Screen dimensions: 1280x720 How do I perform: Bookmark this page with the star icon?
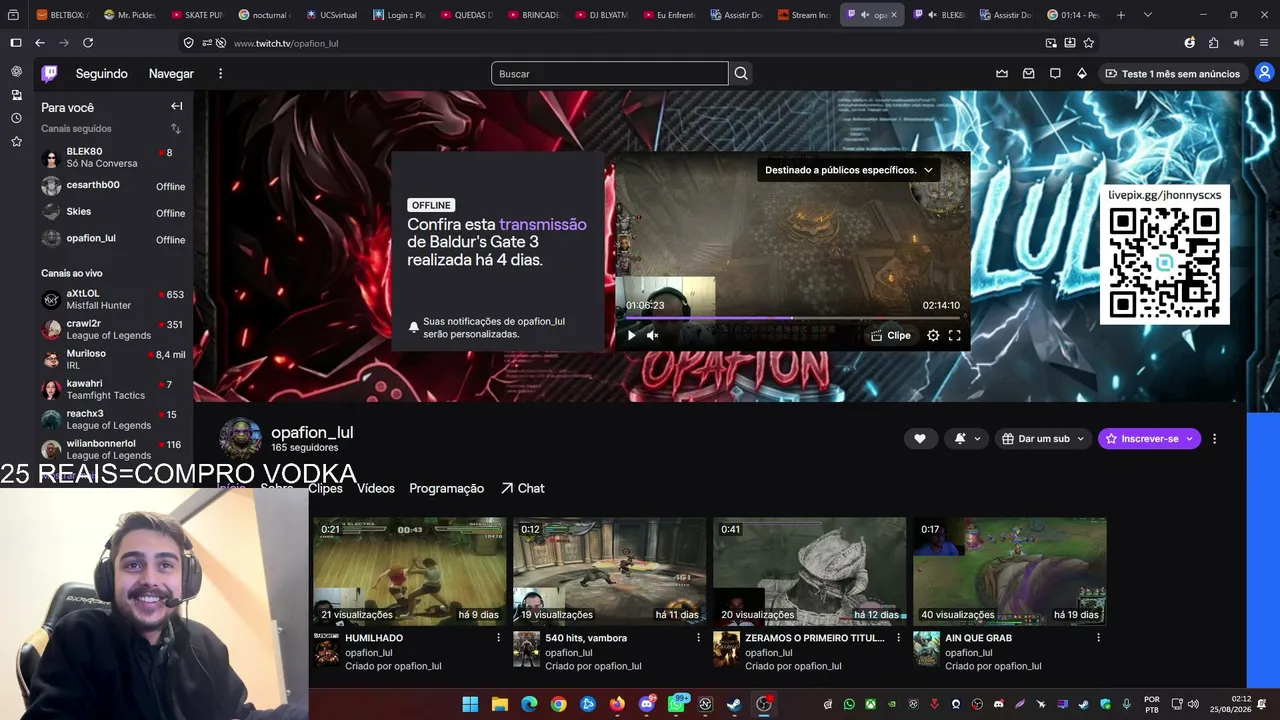pyautogui.click(x=1089, y=43)
